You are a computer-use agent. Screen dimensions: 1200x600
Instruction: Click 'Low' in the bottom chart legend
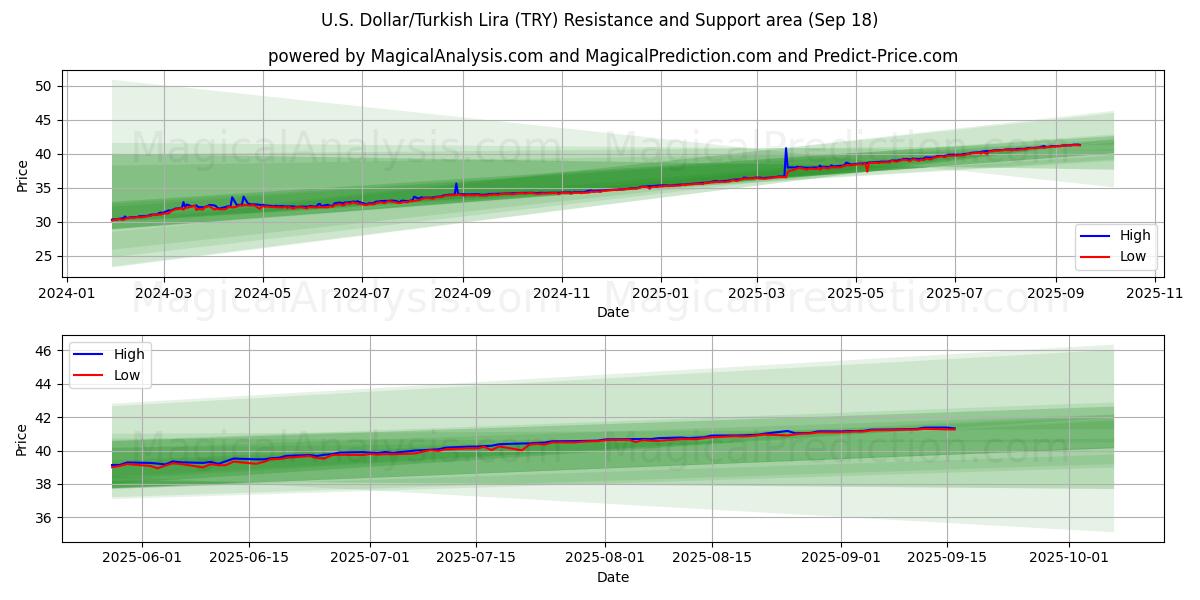[127, 375]
